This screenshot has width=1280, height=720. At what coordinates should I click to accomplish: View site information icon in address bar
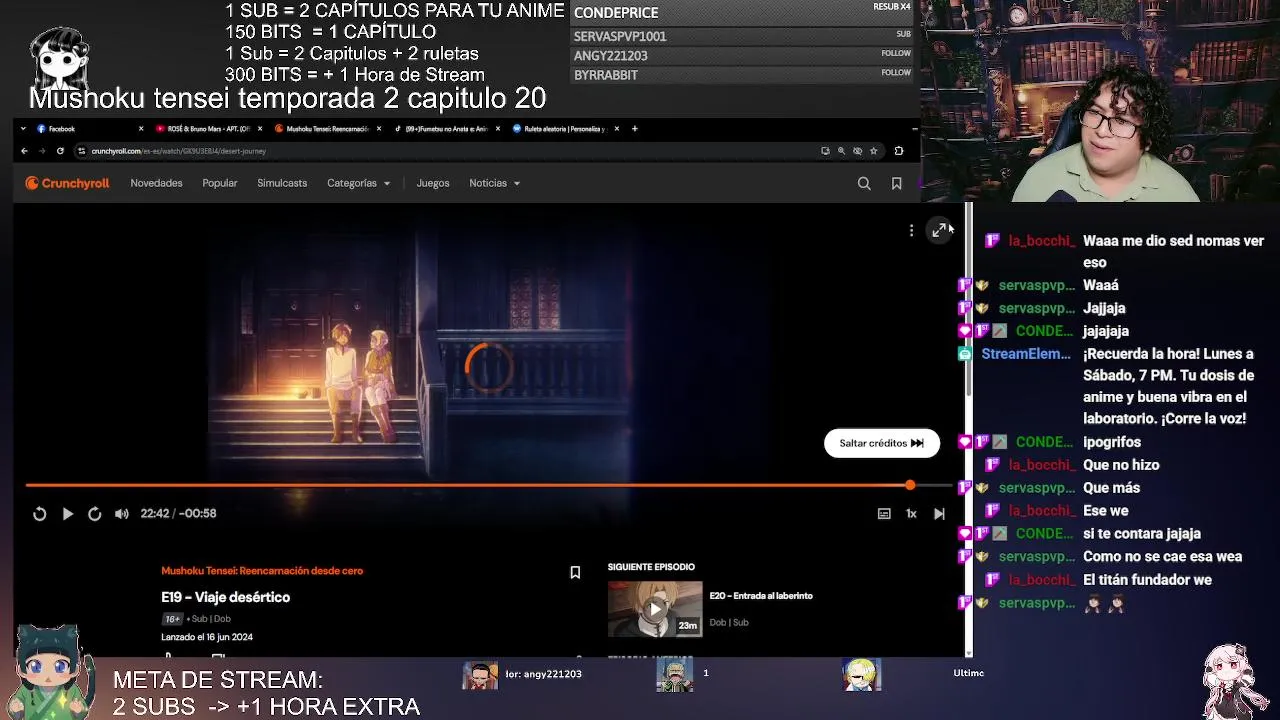82,151
